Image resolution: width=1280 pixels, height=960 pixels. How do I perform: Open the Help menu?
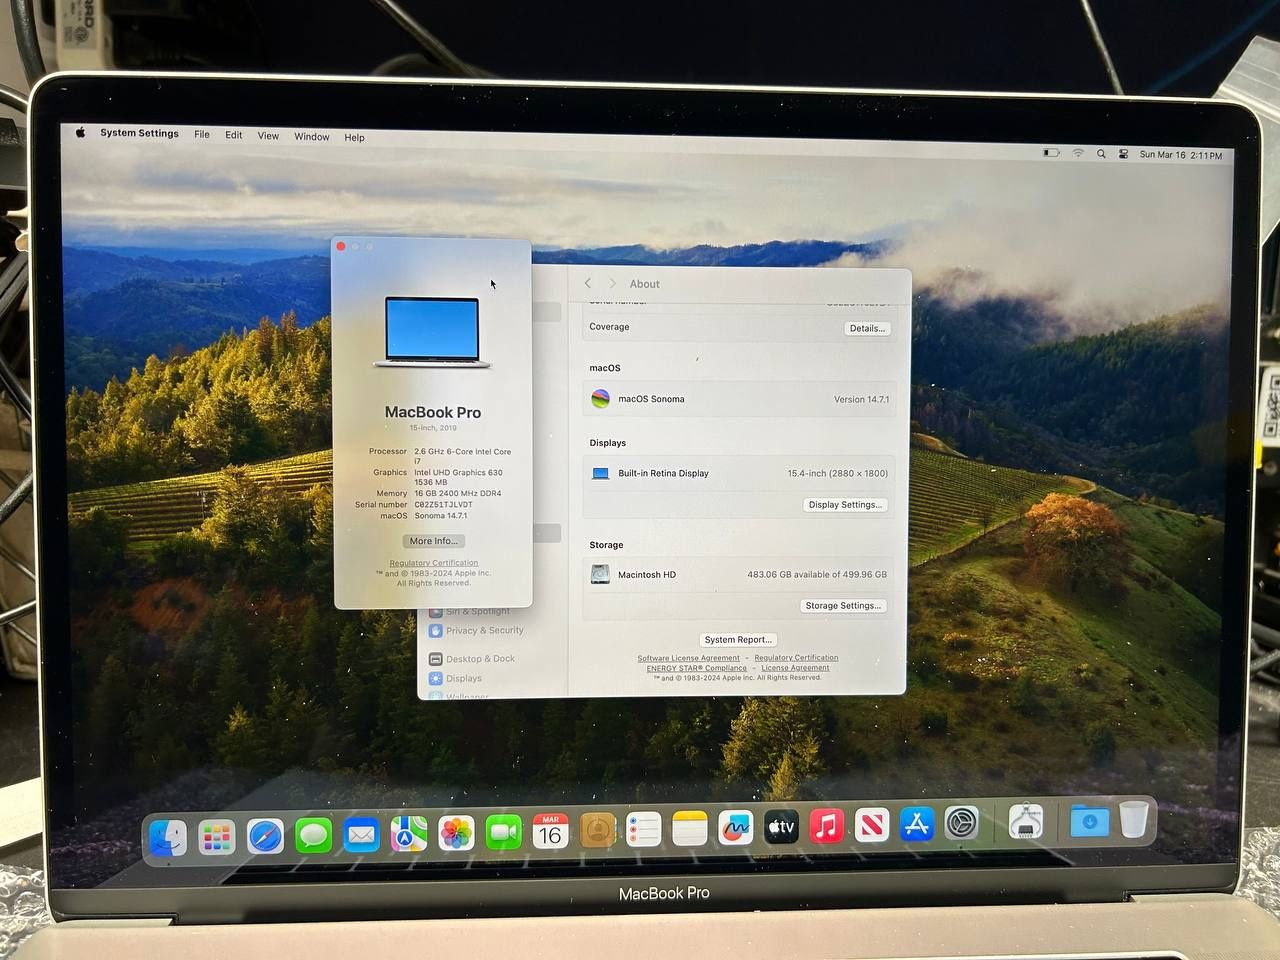354,138
